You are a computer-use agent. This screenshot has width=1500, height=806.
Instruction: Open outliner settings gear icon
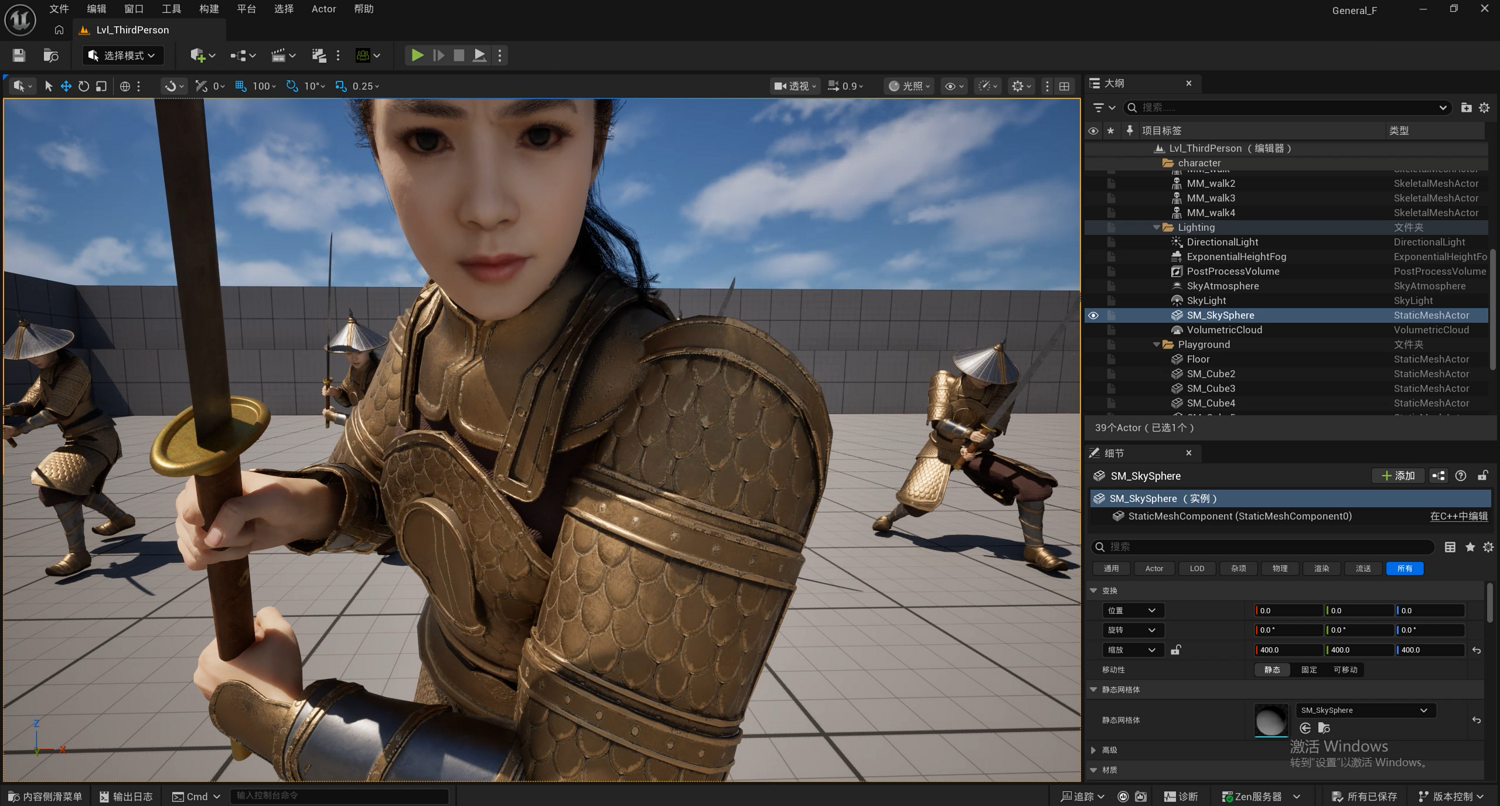(x=1484, y=107)
